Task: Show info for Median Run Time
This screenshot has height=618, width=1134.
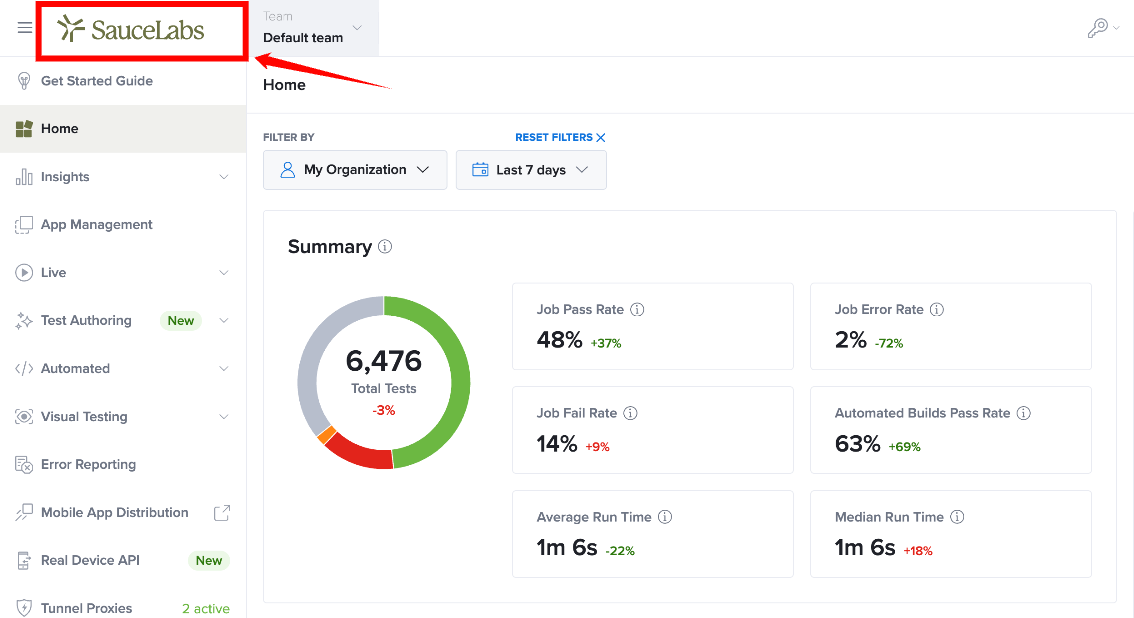Action: coord(957,517)
